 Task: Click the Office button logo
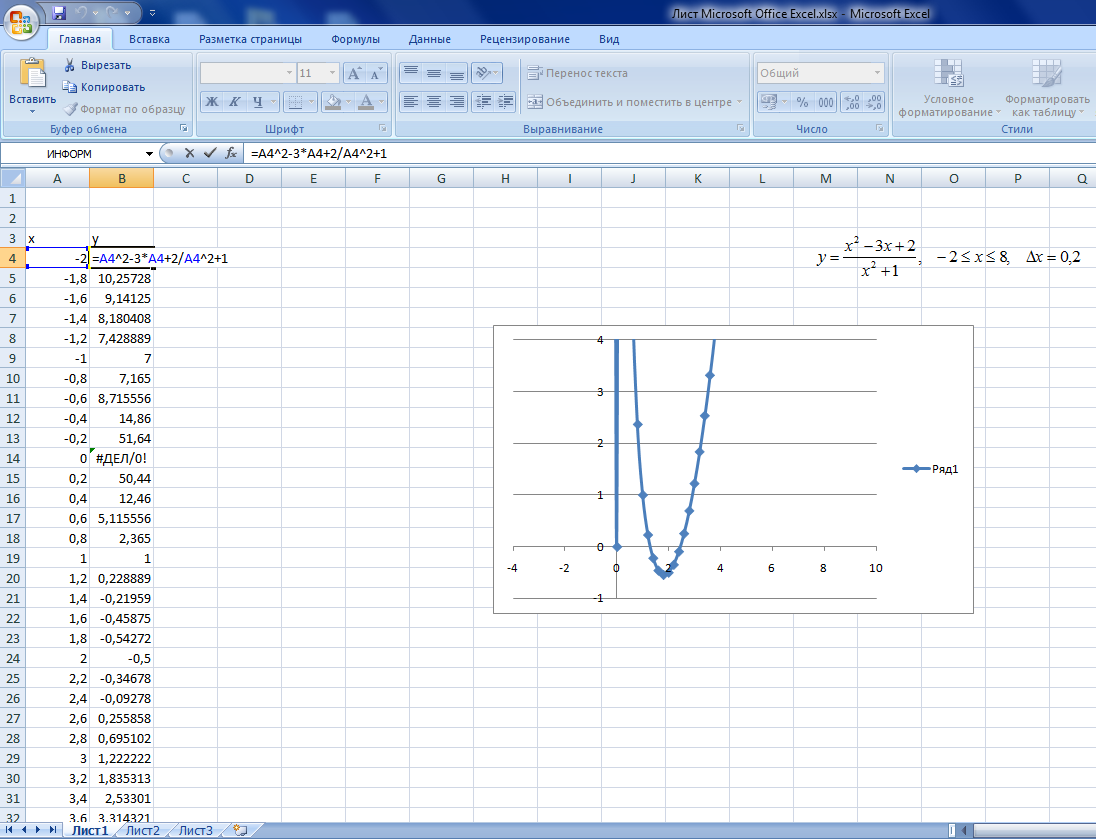point(21,20)
